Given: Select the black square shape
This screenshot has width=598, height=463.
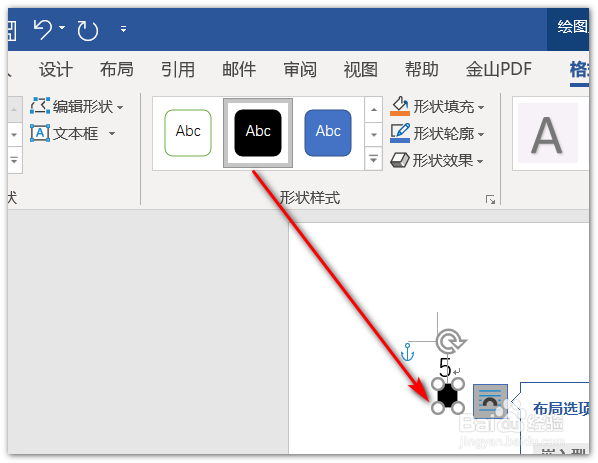Looking at the screenshot, I should (x=447, y=395).
